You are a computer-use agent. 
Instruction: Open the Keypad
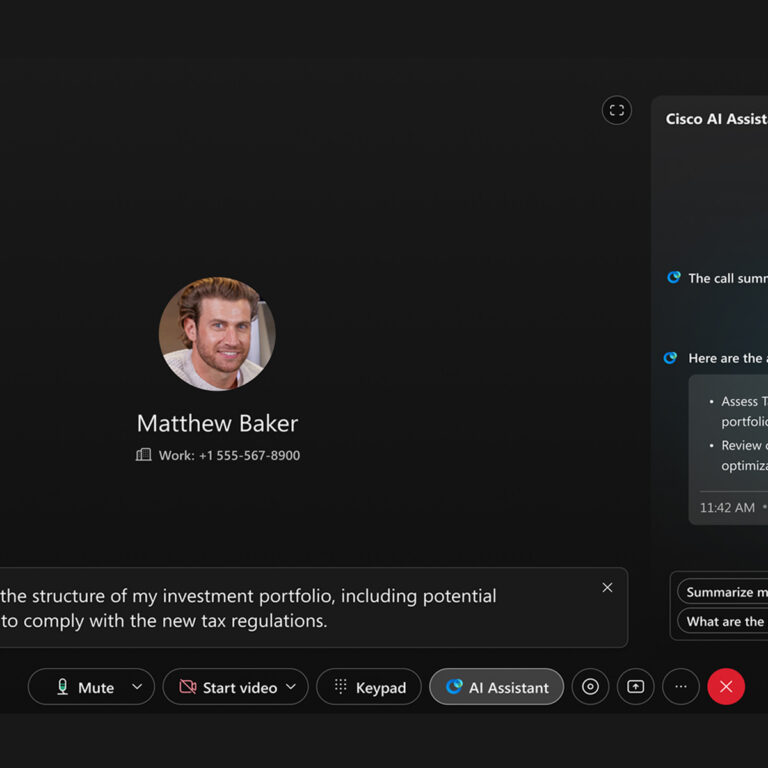pyautogui.click(x=369, y=687)
